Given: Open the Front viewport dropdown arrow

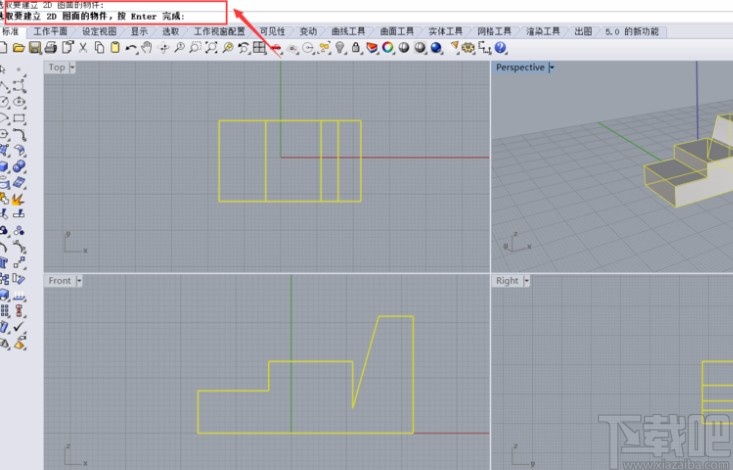Looking at the screenshot, I should click(x=79, y=281).
